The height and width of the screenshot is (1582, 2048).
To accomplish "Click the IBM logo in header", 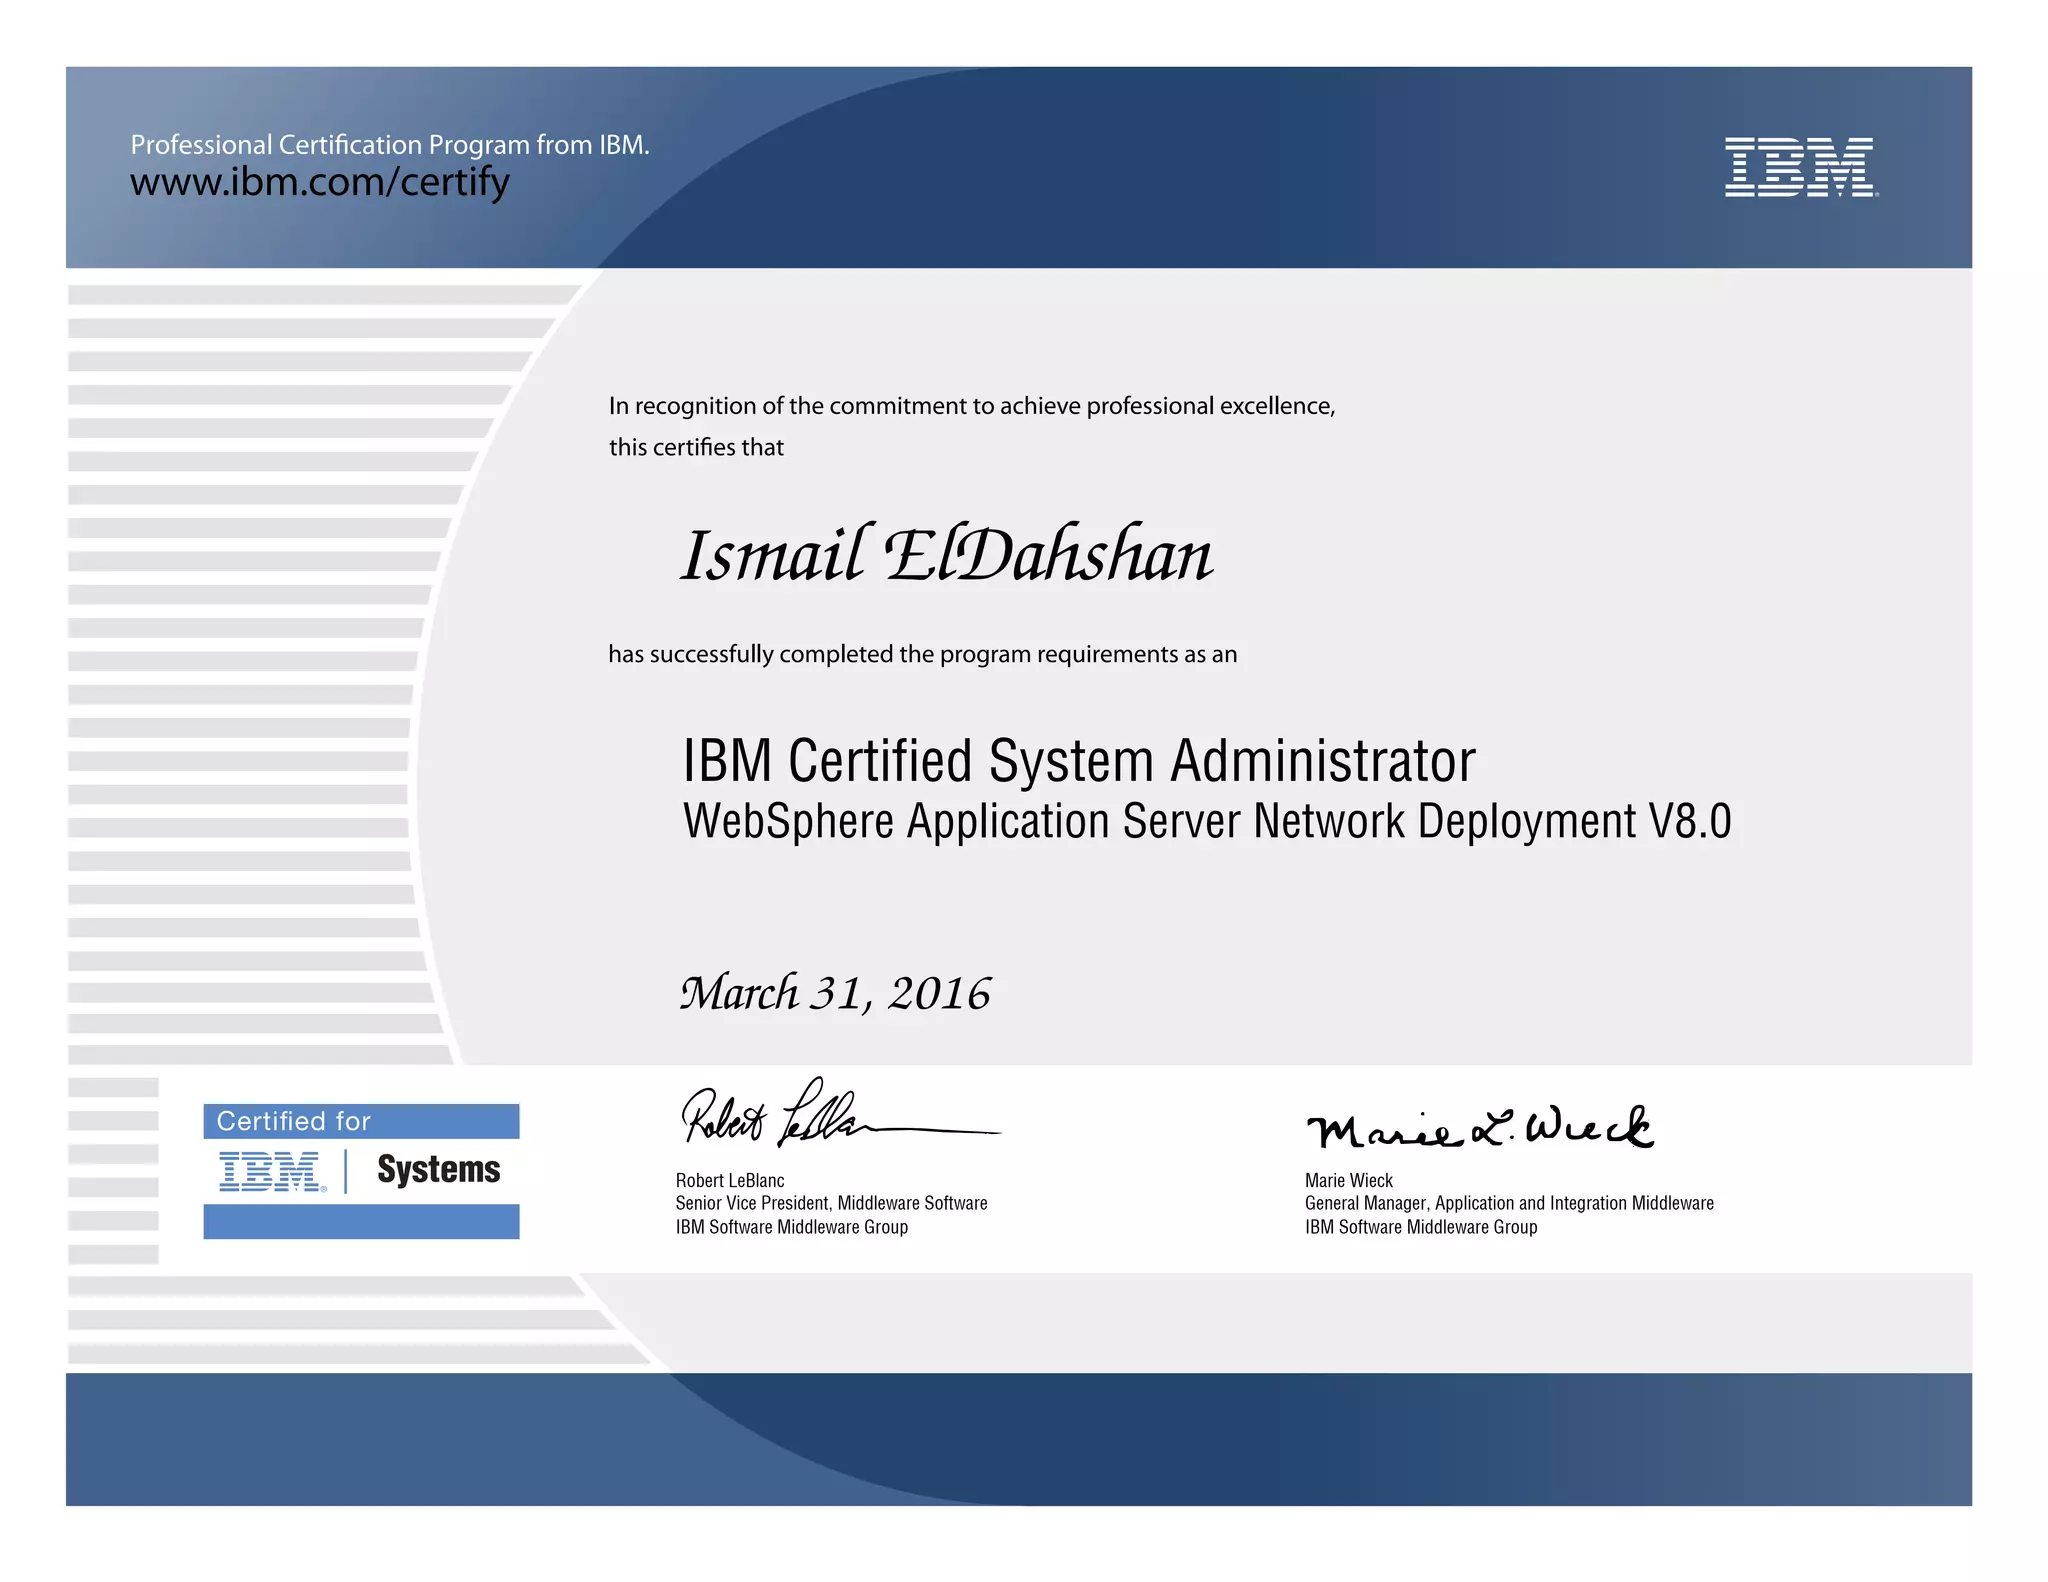I will tap(1800, 167).
